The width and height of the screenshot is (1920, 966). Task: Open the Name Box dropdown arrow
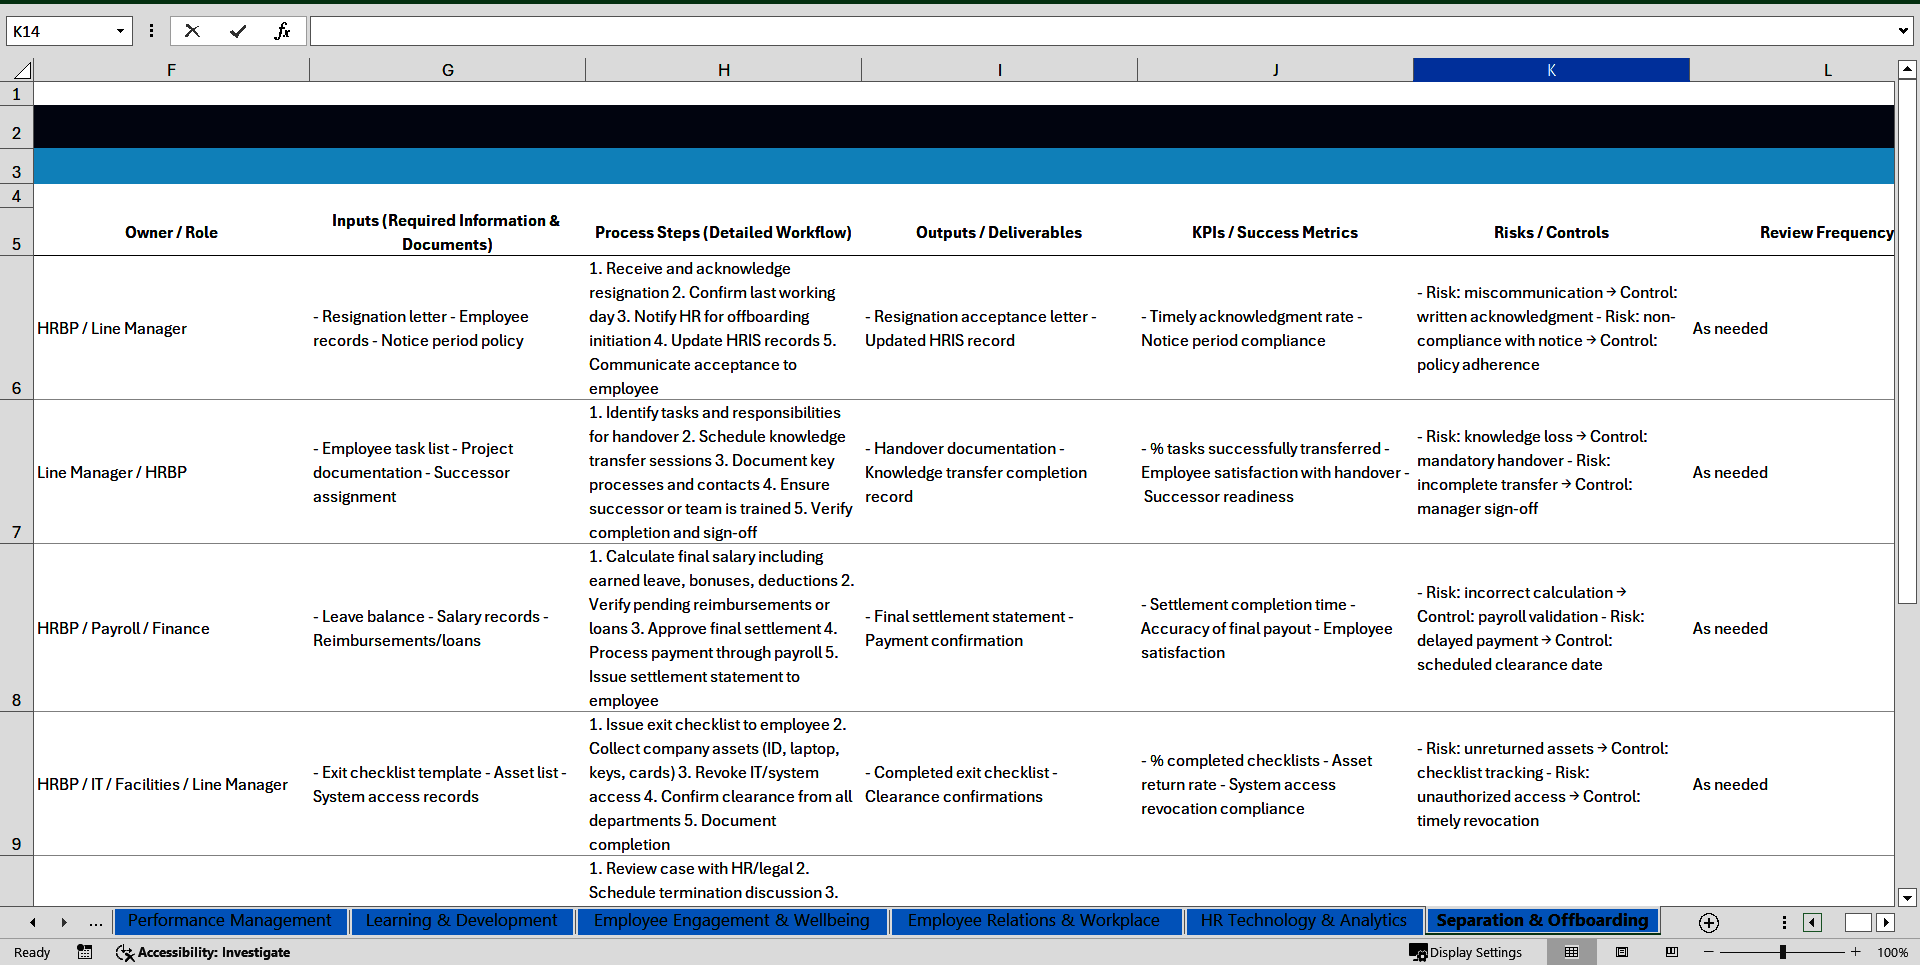pyautogui.click(x=120, y=31)
